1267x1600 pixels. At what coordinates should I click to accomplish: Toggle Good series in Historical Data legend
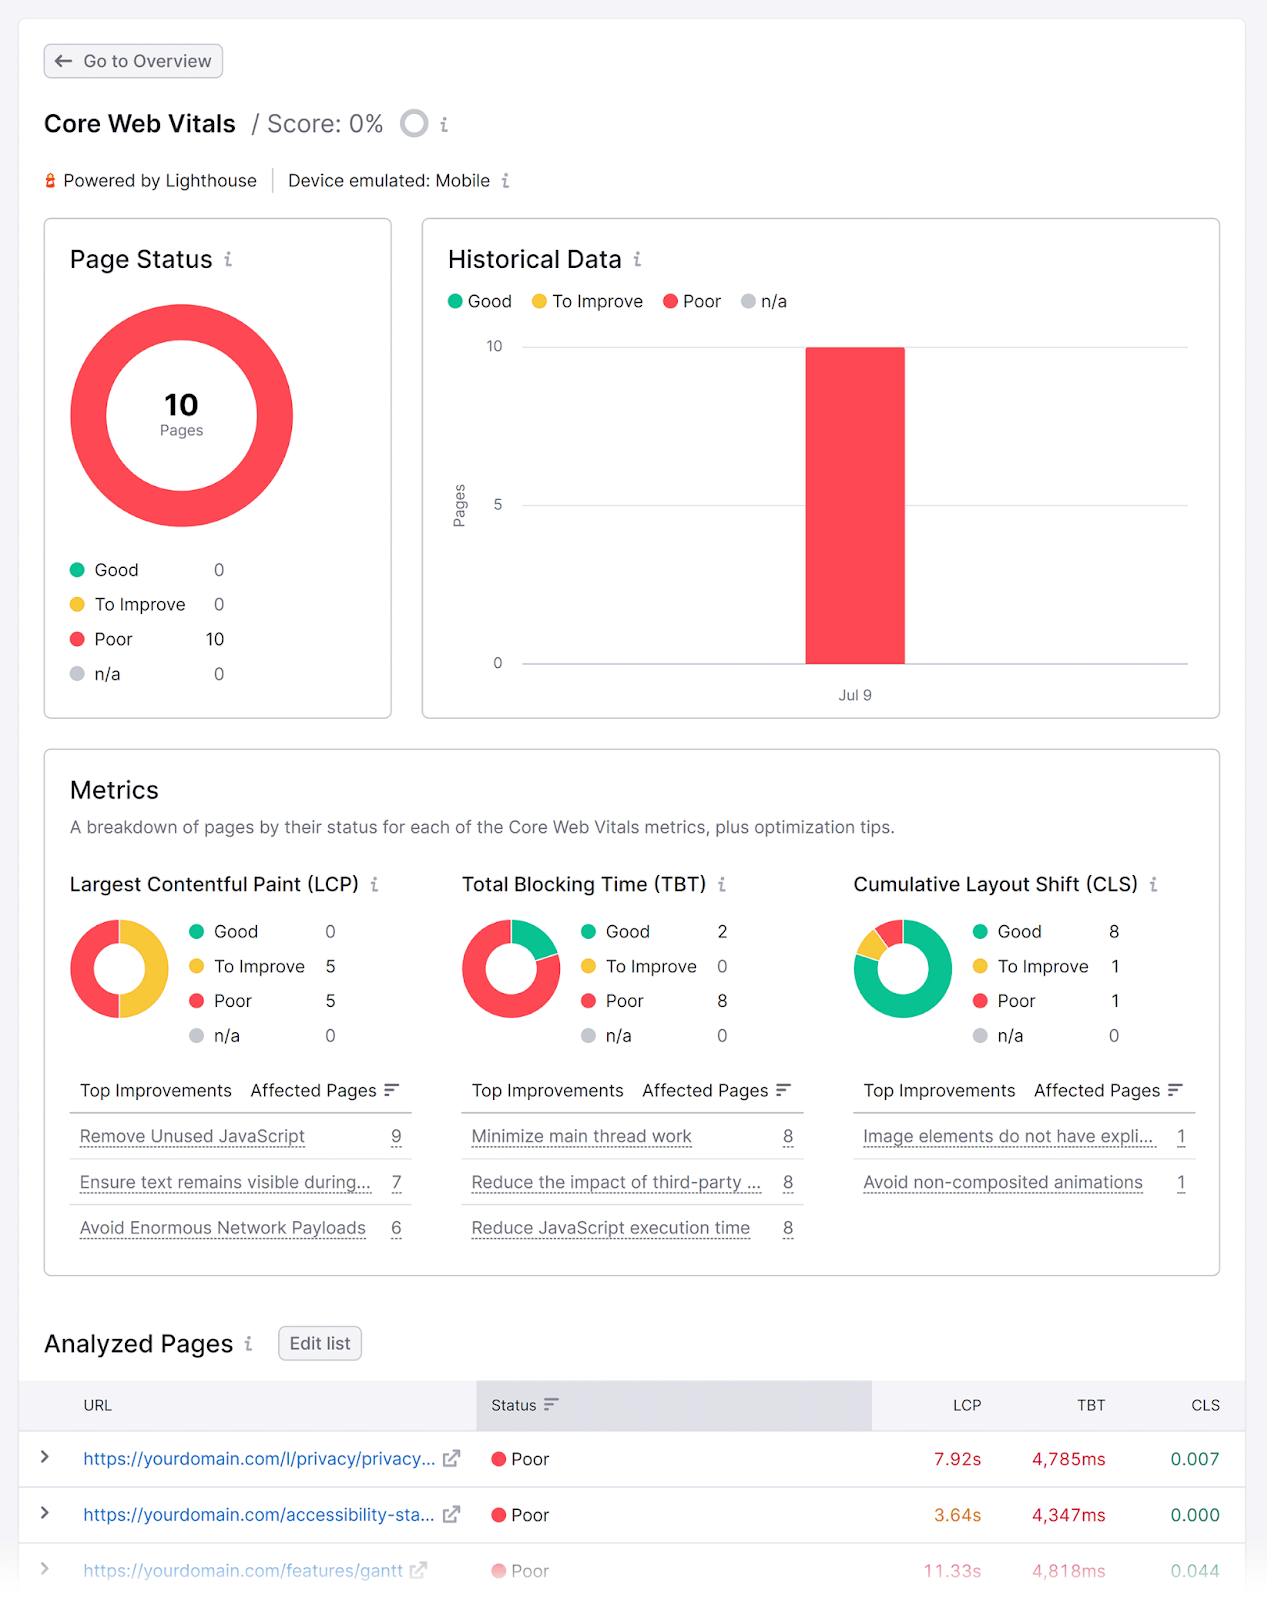(480, 301)
